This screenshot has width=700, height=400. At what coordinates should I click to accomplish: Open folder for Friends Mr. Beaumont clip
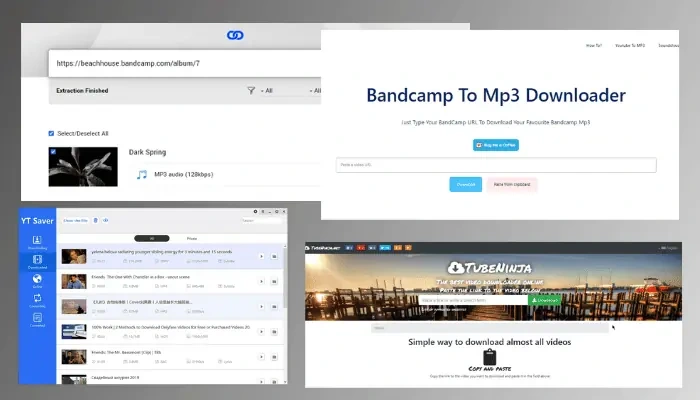tap(274, 357)
